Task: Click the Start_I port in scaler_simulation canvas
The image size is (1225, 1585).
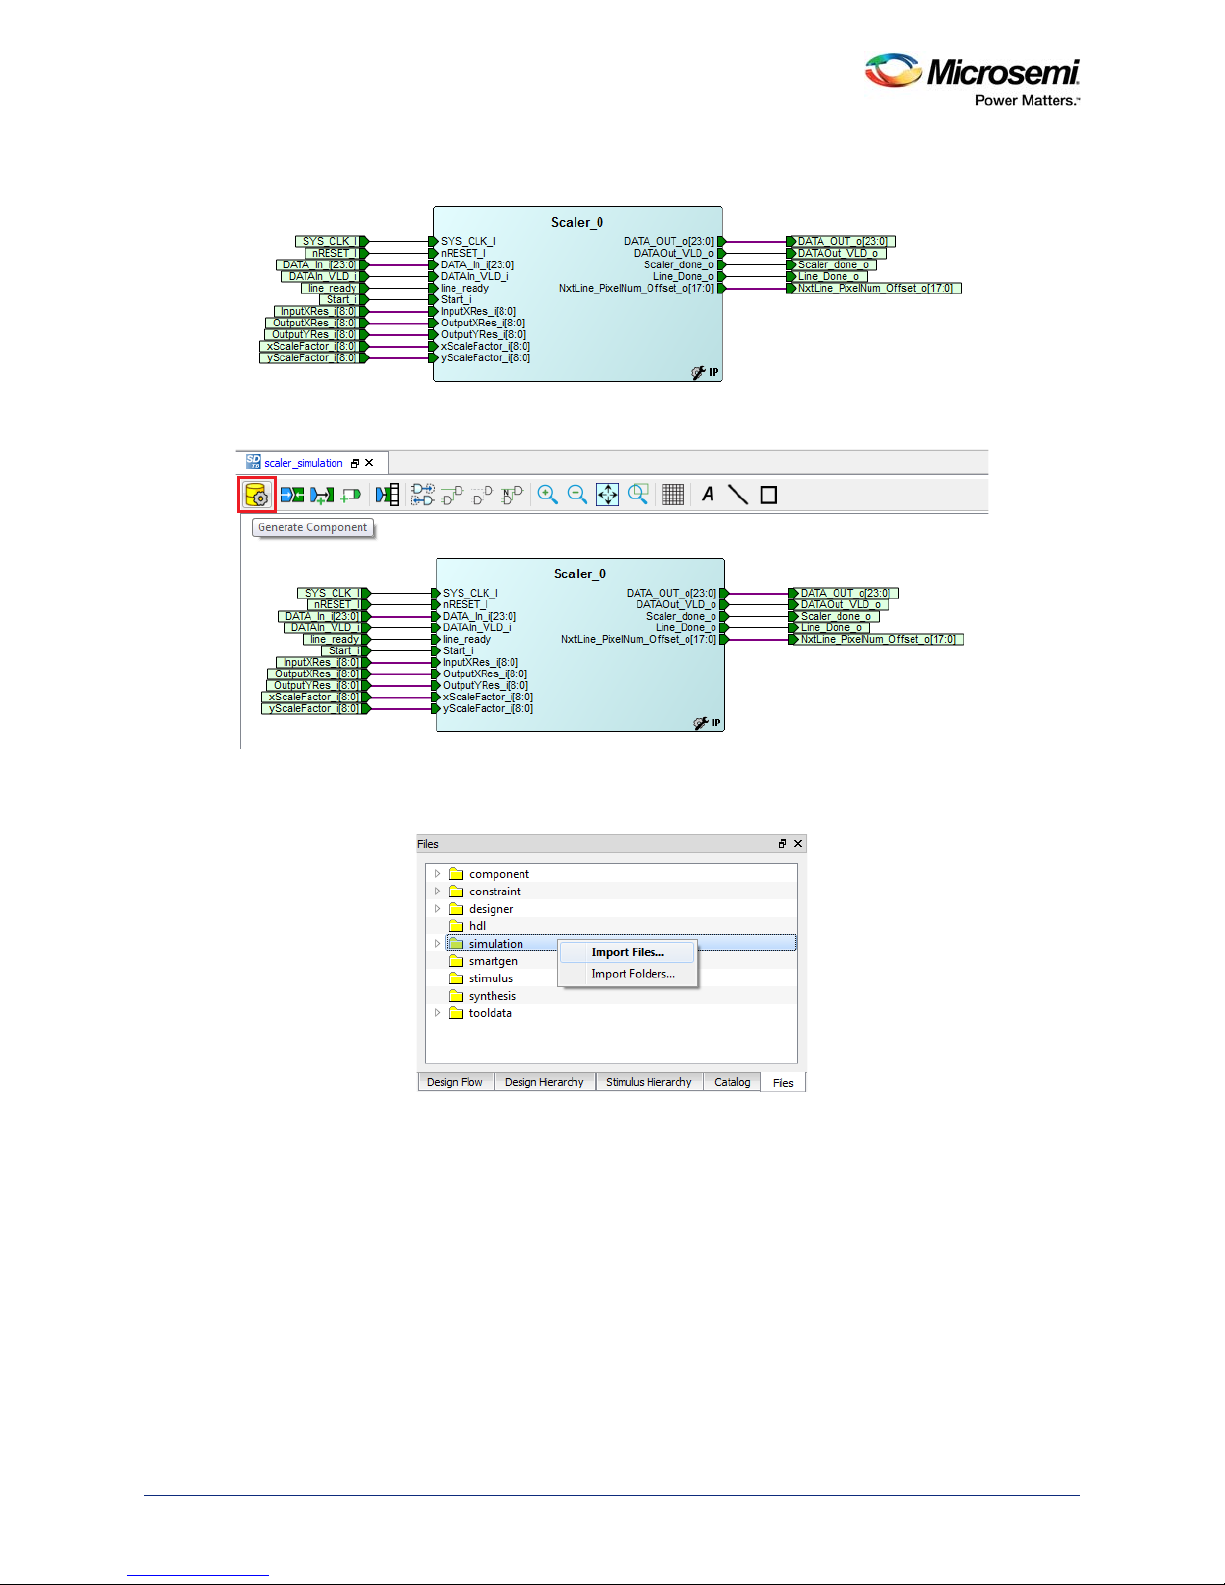Action: pos(346,651)
